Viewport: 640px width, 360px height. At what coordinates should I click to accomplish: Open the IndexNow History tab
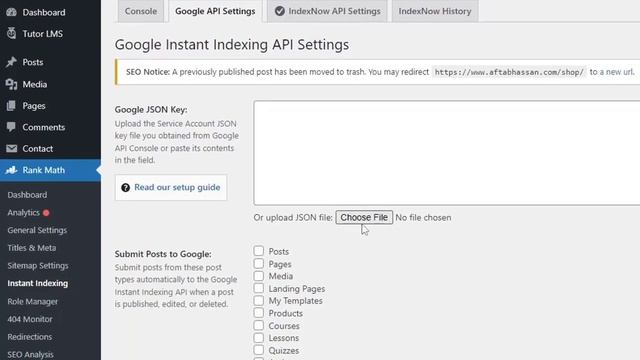[x=435, y=11]
